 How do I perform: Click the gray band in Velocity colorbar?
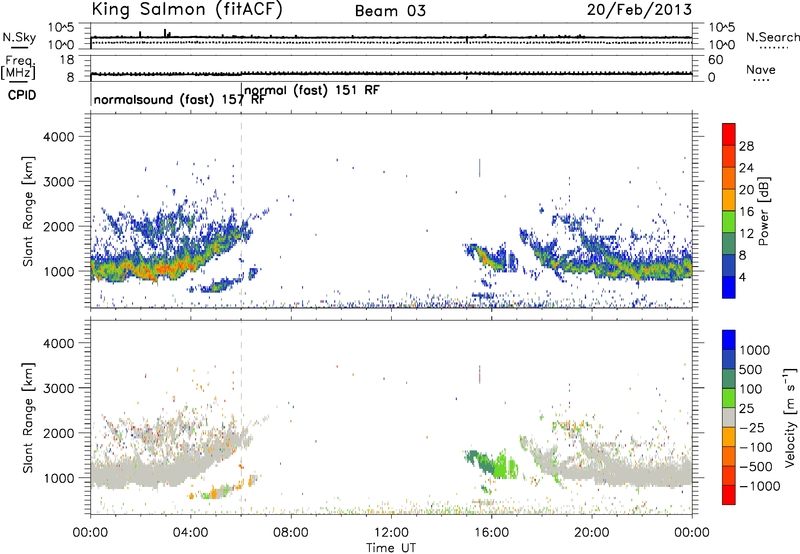point(729,417)
